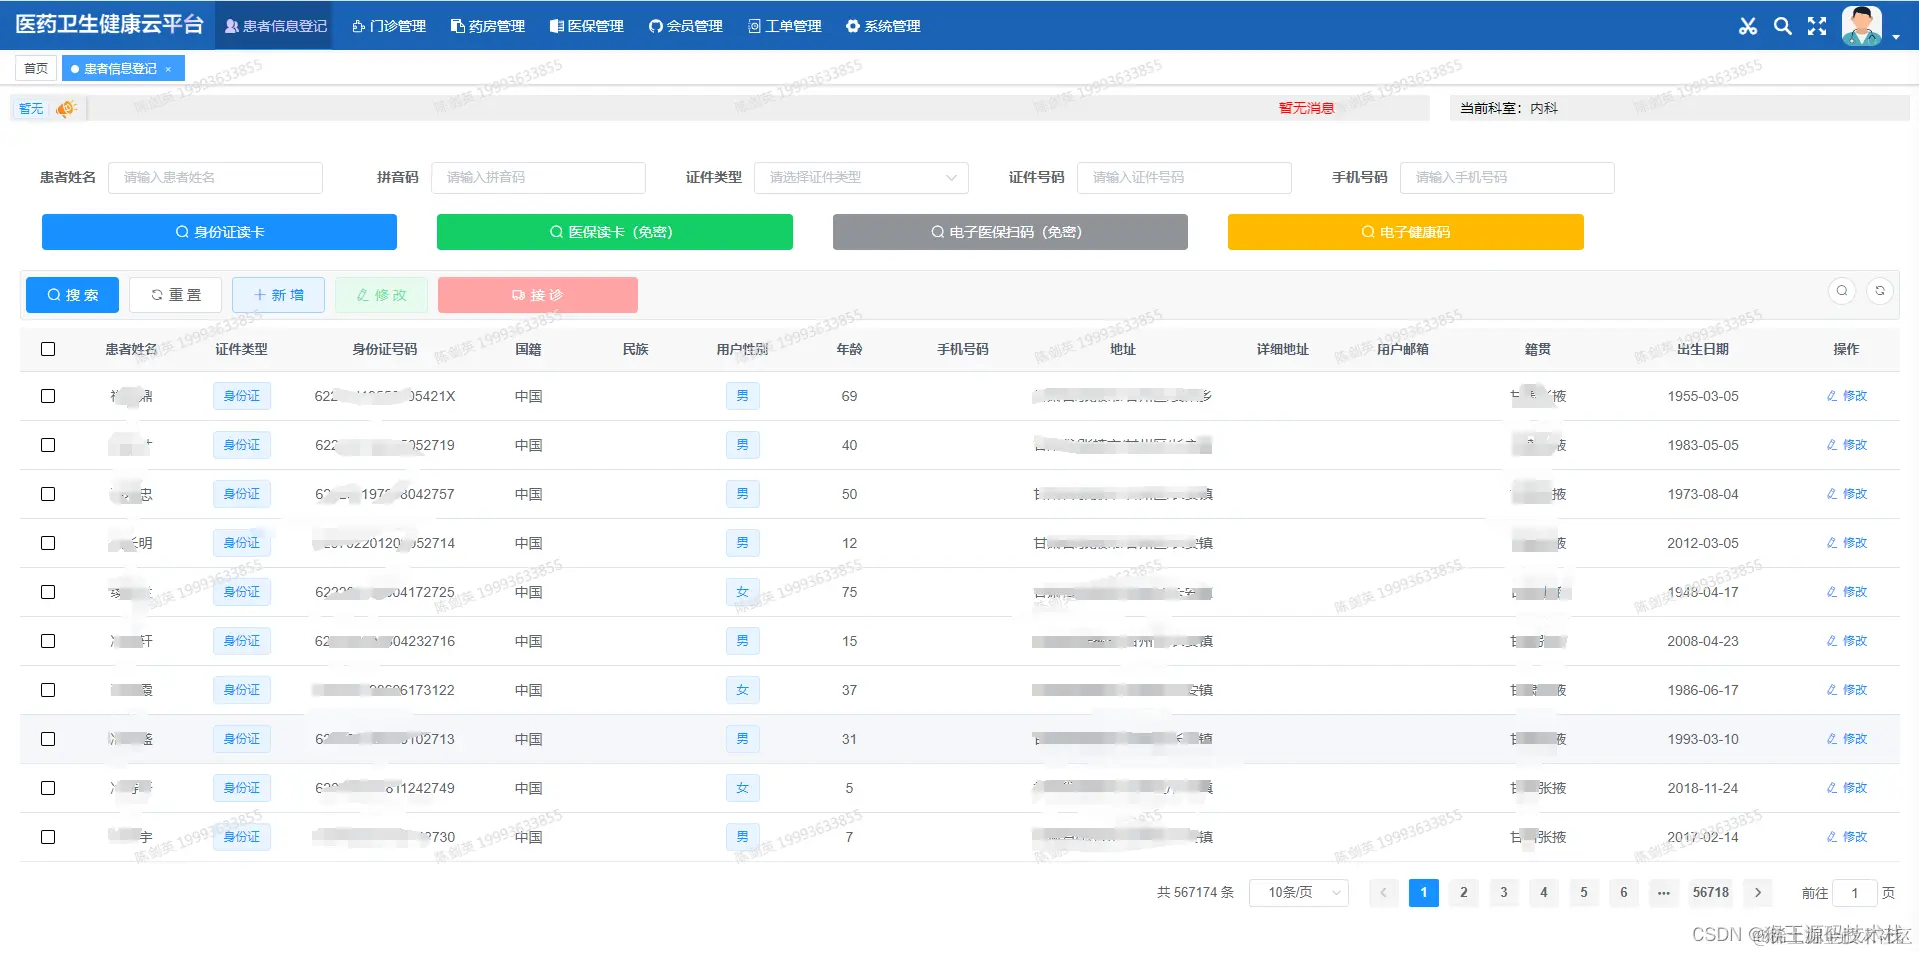The width and height of the screenshot is (1919, 953).
Task: Click the 重置 button
Action: tap(175, 295)
